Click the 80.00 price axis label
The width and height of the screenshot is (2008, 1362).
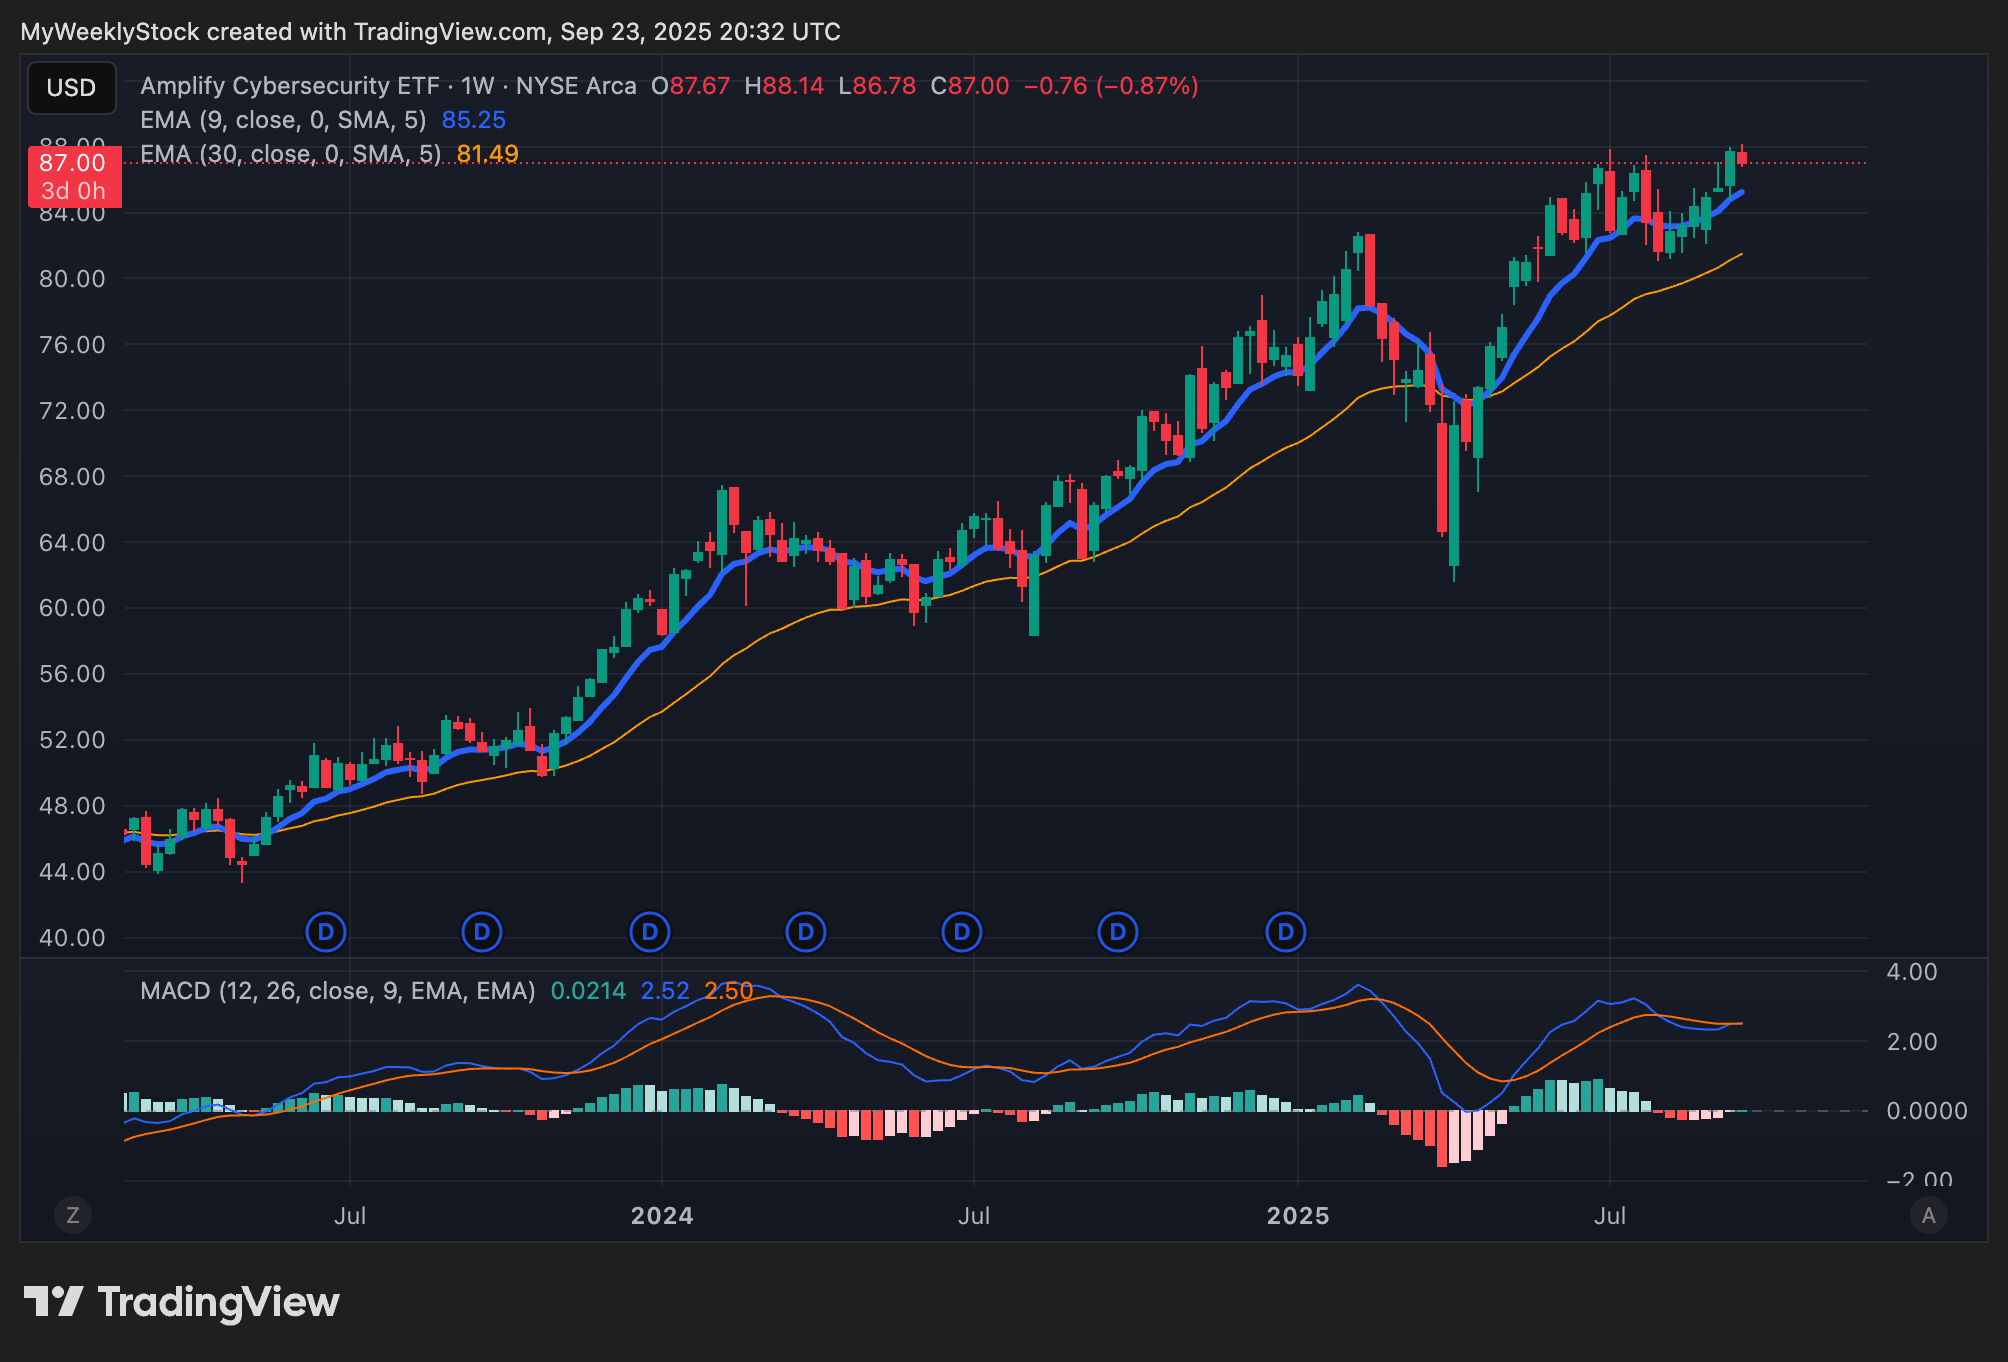click(72, 279)
